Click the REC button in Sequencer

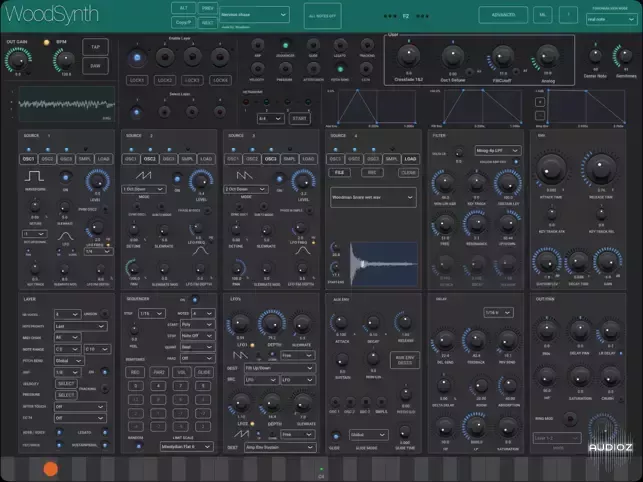[135, 372]
